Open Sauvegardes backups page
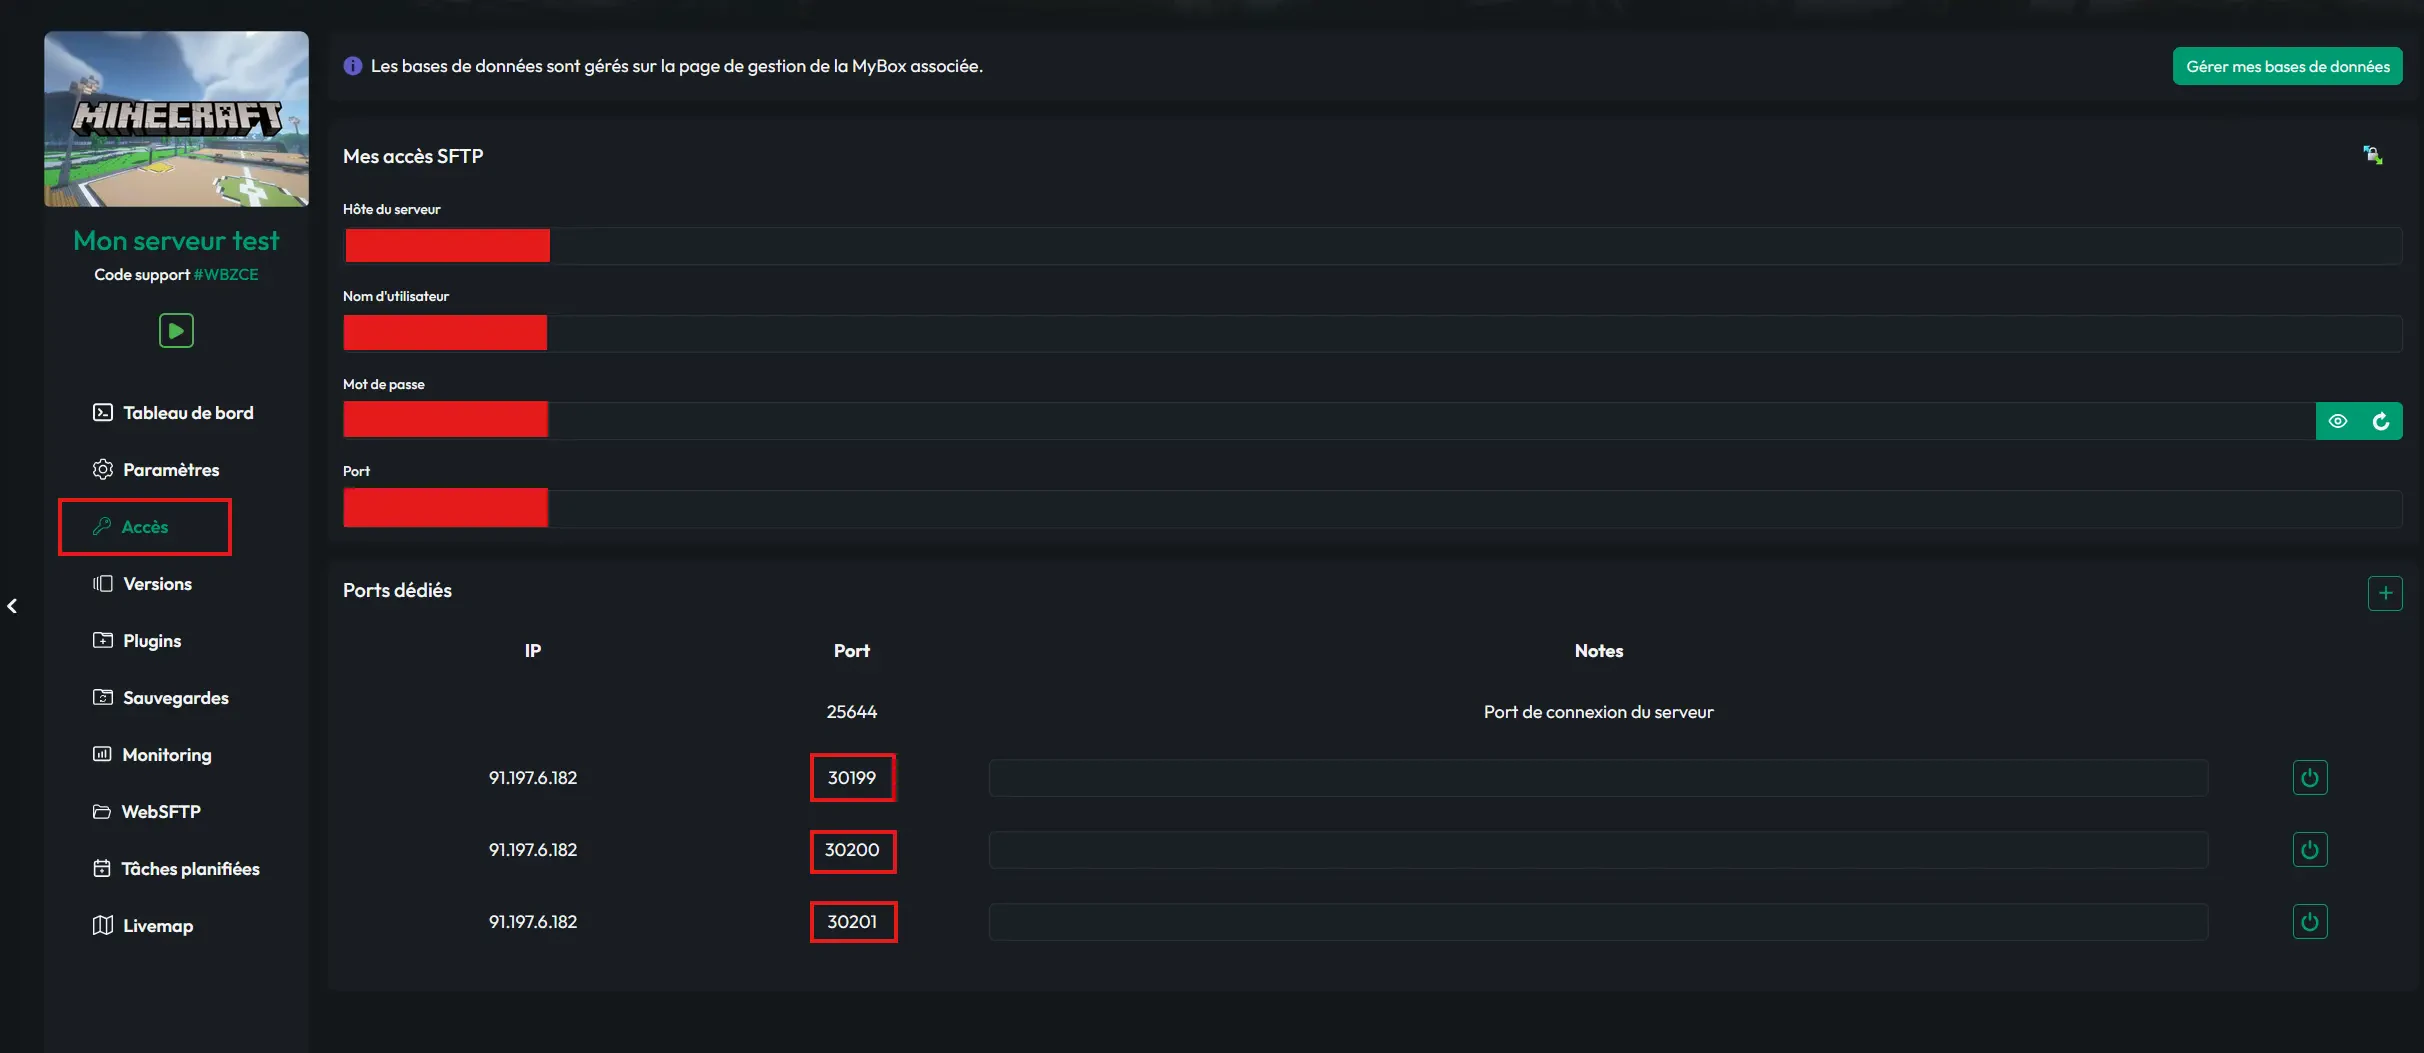 tap(160, 698)
